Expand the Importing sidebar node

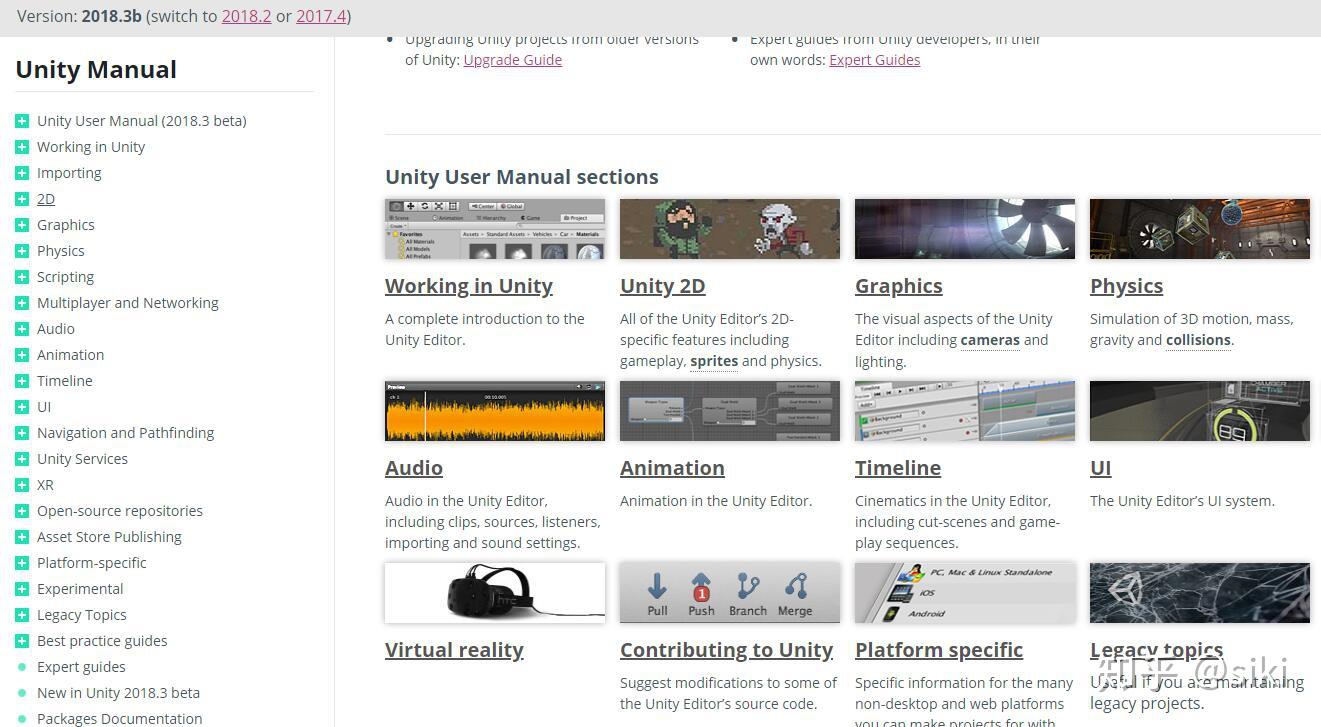tap(22, 173)
